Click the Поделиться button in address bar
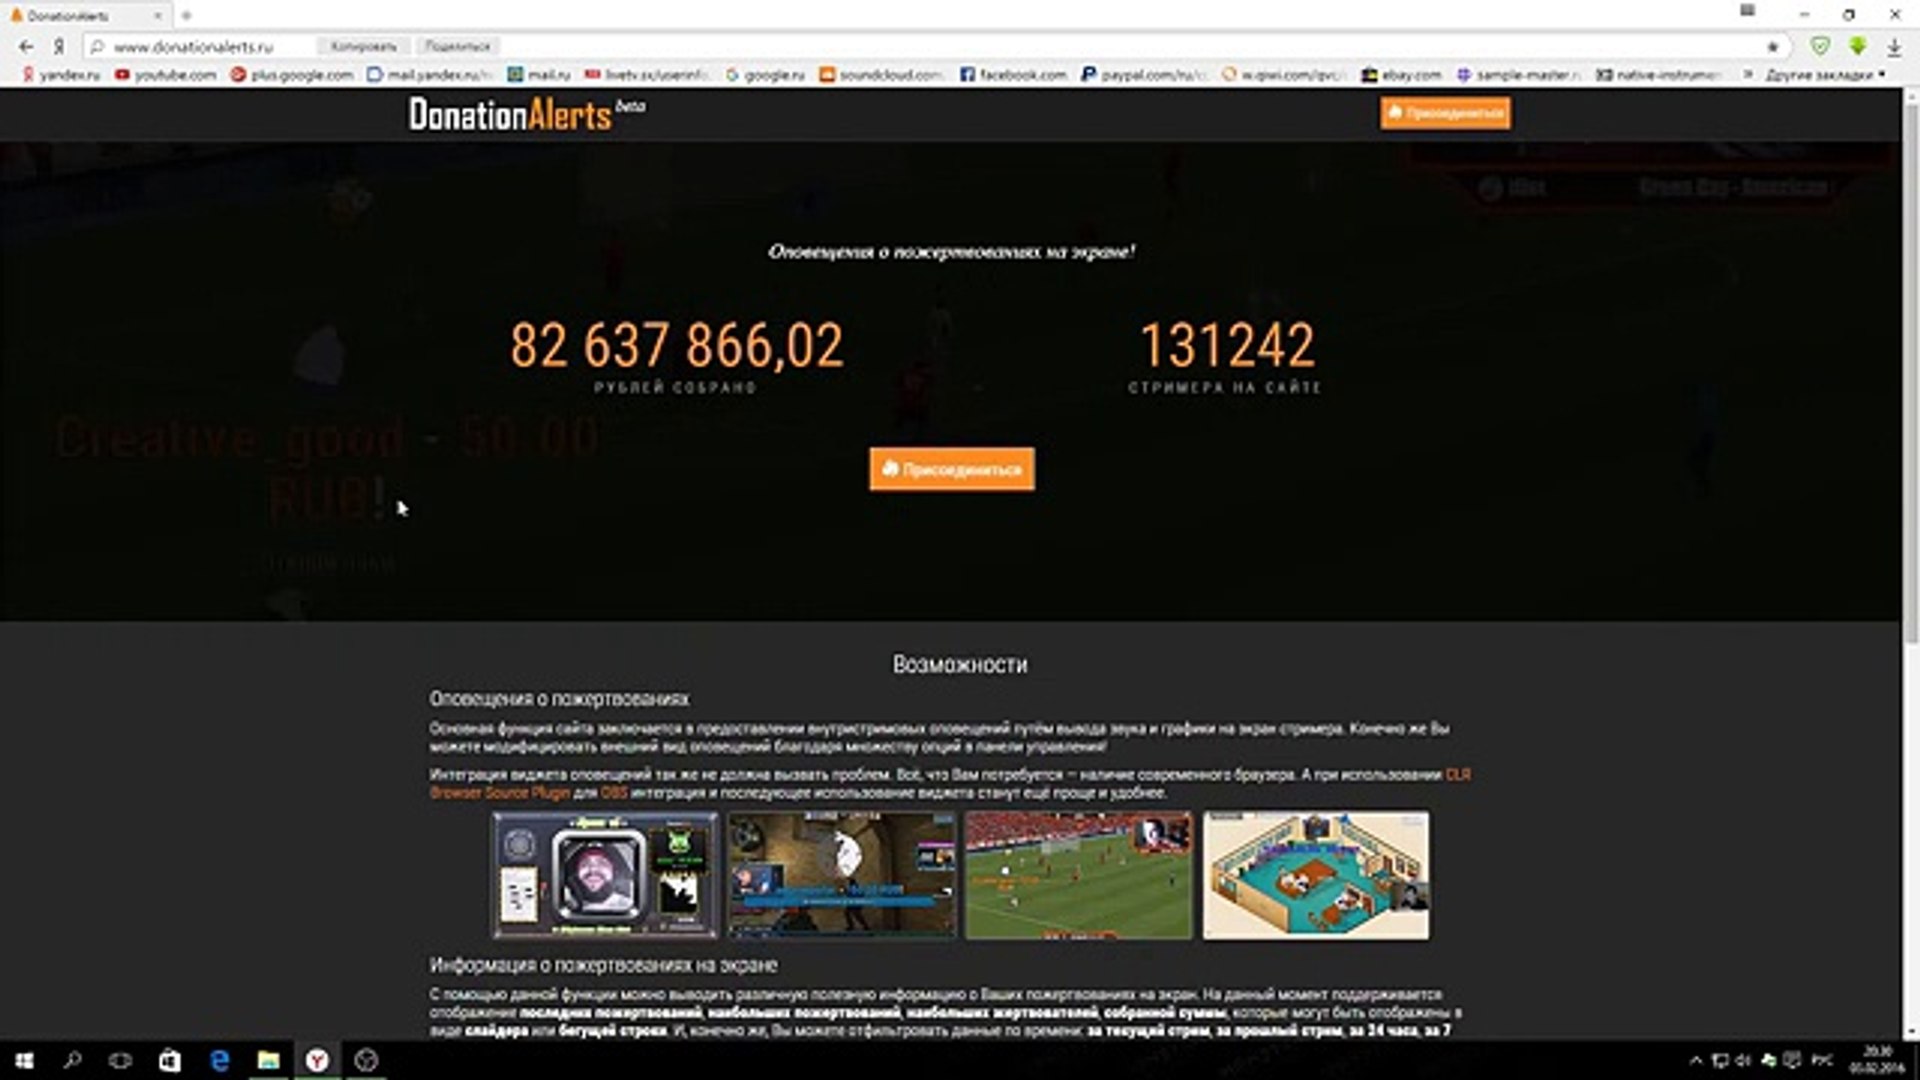 click(x=457, y=47)
